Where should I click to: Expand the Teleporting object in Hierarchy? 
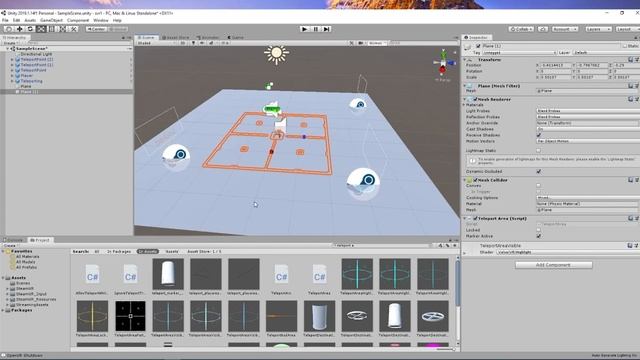(12, 81)
